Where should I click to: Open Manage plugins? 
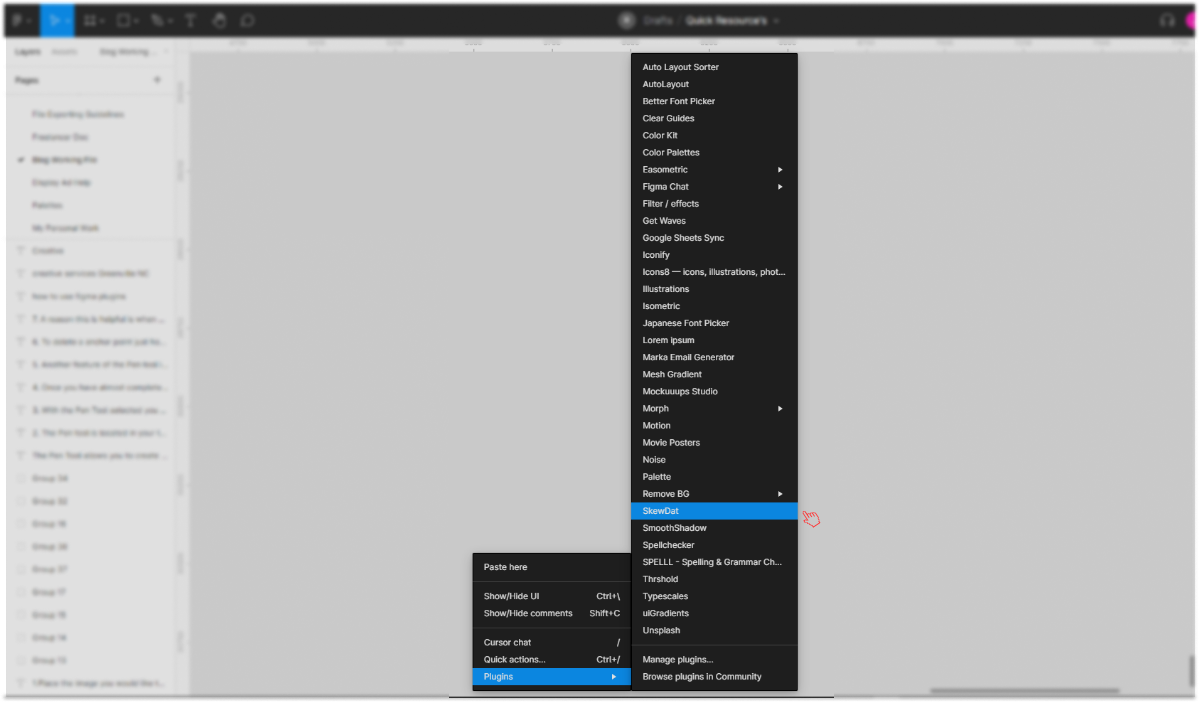[x=680, y=659]
